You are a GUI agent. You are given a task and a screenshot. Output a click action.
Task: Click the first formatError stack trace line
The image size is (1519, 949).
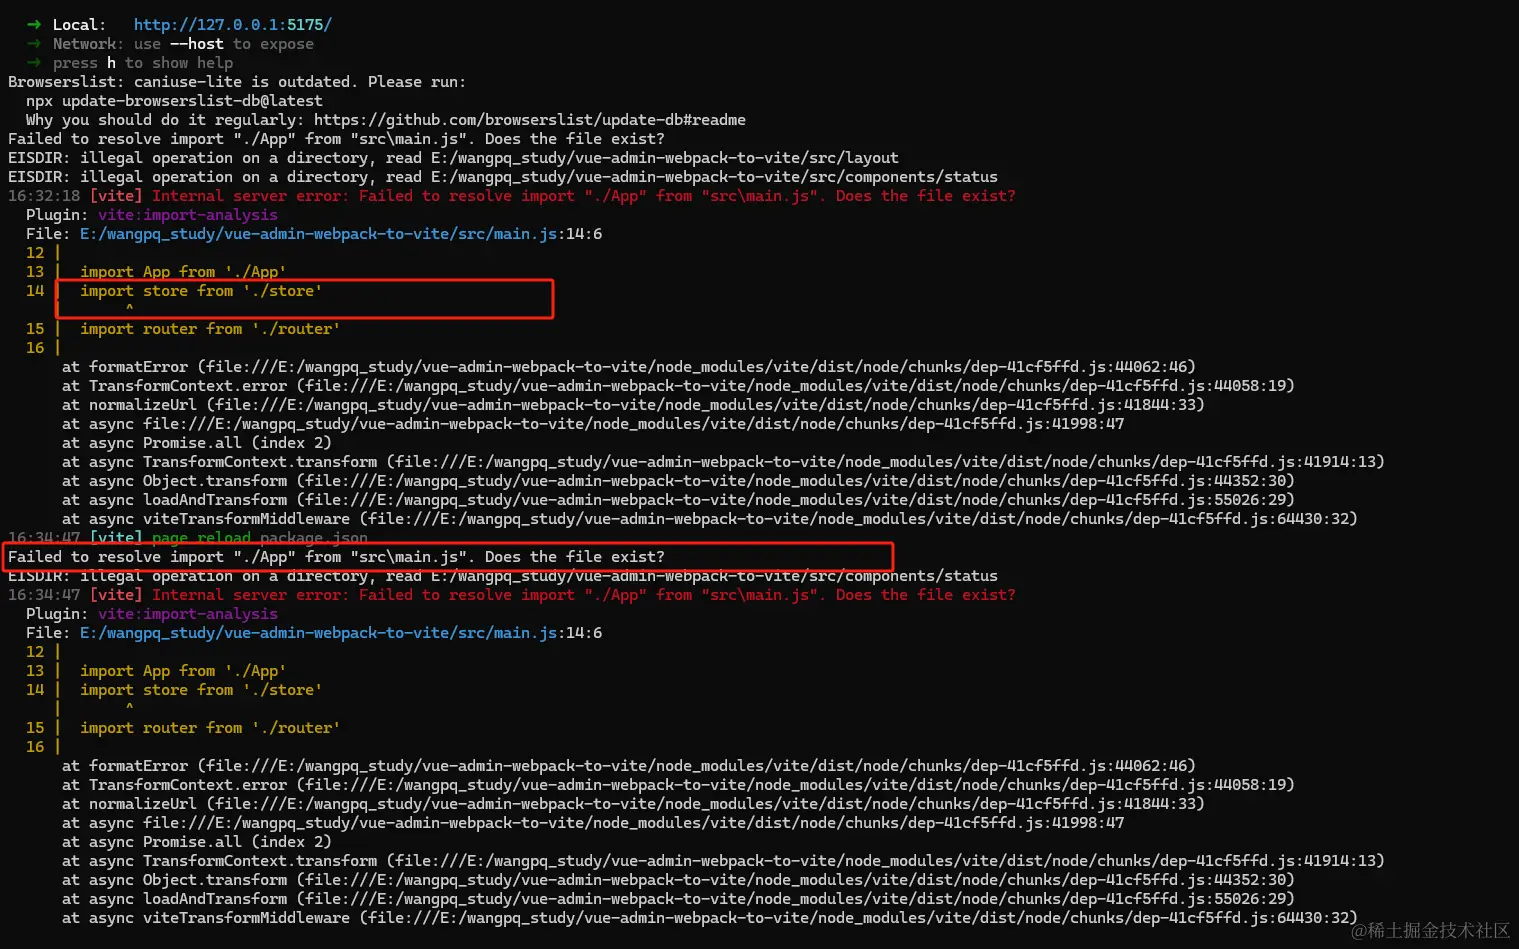coord(629,367)
